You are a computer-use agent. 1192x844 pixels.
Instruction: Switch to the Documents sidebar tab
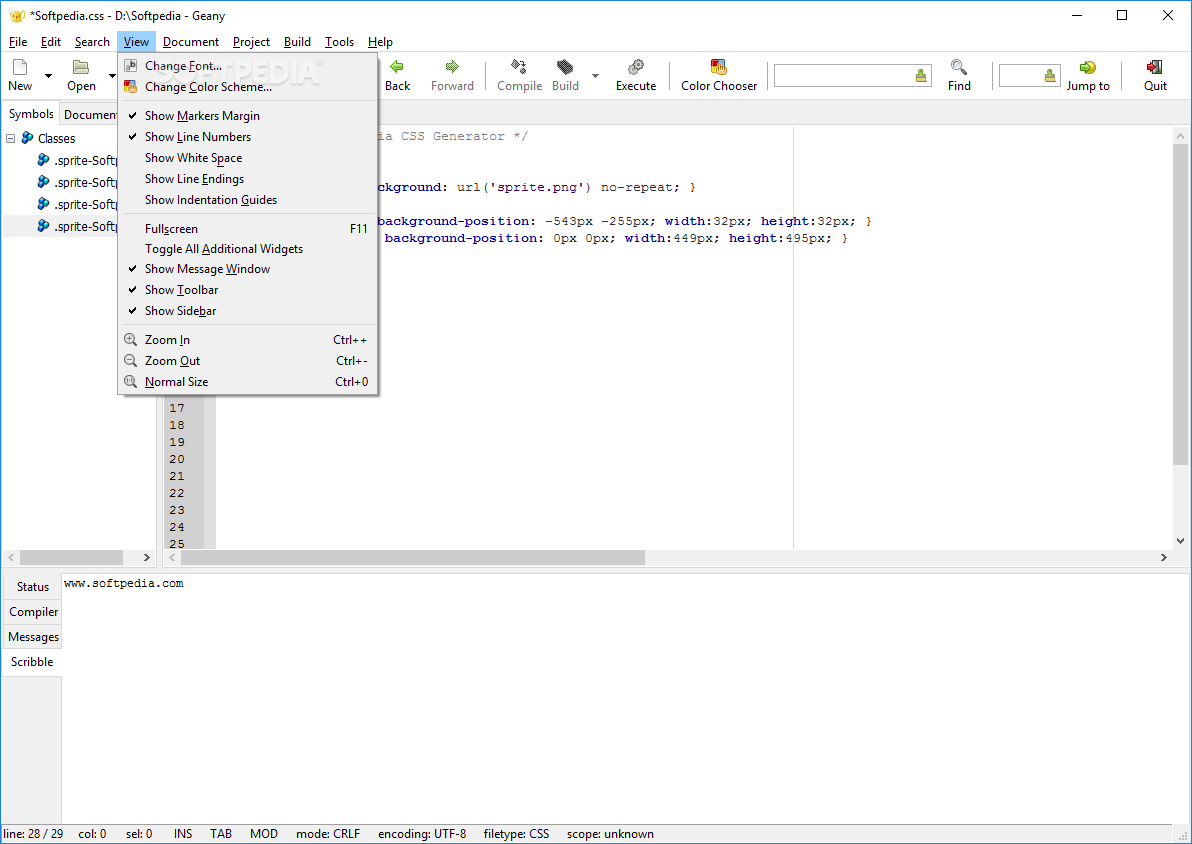[90, 115]
